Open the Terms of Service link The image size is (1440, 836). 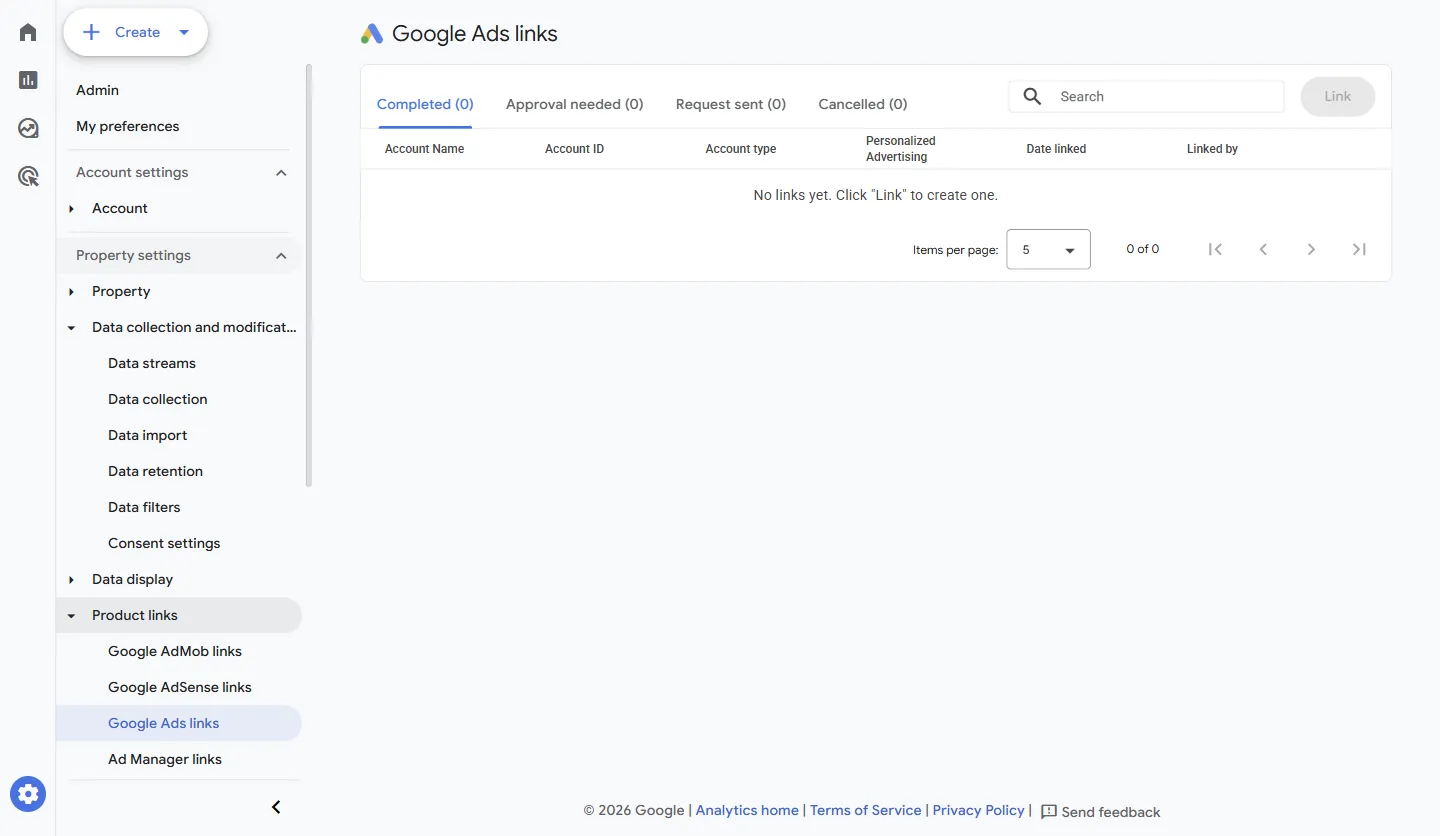[x=866, y=810]
